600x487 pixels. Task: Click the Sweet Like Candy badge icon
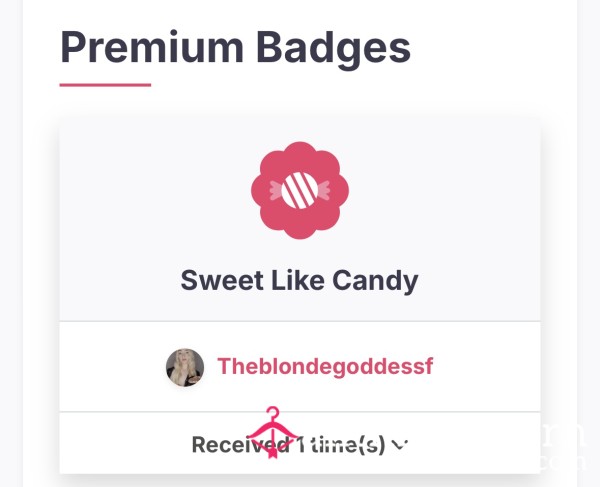[300, 191]
